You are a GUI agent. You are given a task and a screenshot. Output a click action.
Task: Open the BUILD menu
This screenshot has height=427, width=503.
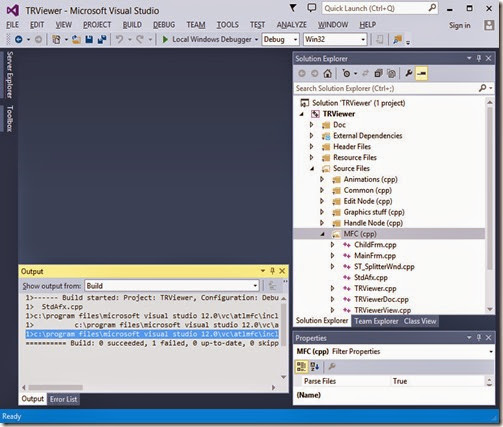[x=132, y=25]
